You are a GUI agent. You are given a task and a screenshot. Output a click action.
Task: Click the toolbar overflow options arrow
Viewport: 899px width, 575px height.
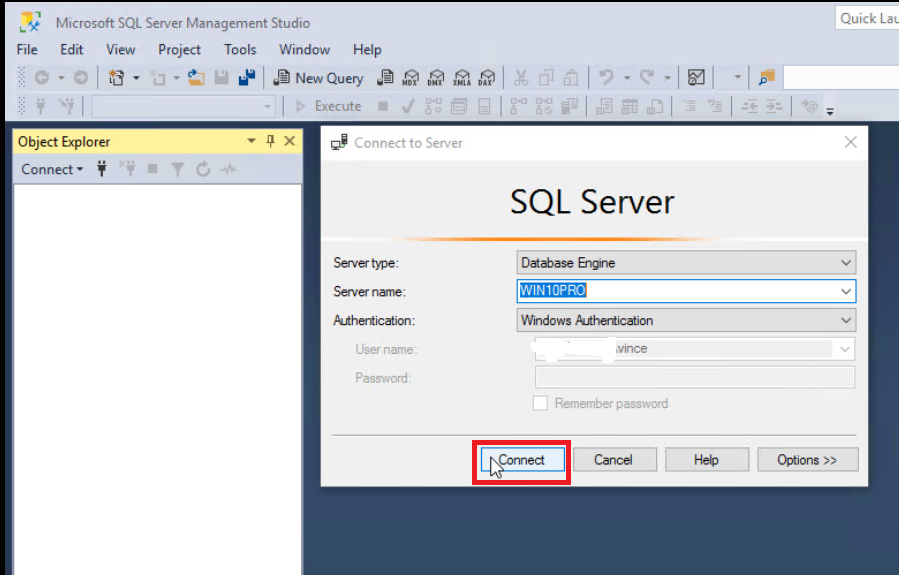click(830, 110)
